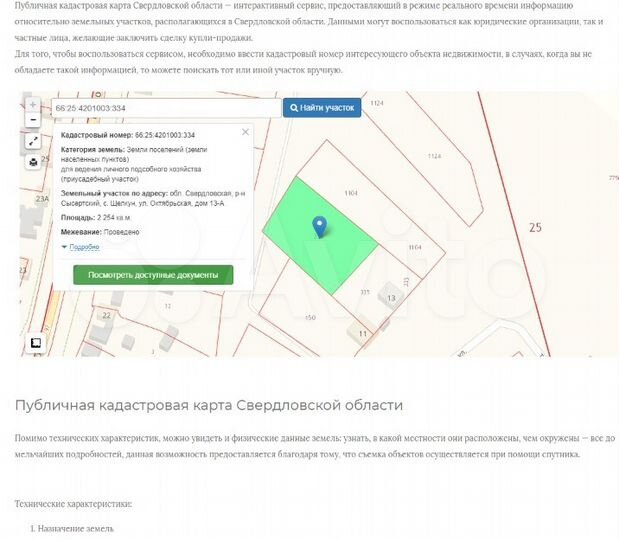619x540 pixels.
Task: Click the Площадь: 2 254 кв.м value
Action: (96, 218)
